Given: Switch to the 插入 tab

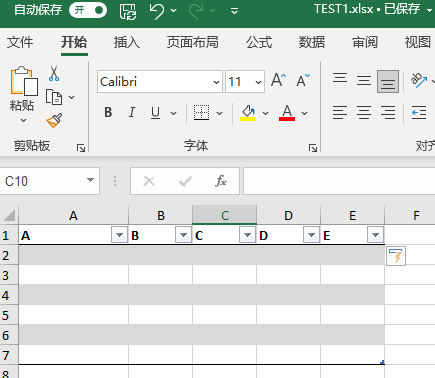Looking at the screenshot, I should (127, 42).
